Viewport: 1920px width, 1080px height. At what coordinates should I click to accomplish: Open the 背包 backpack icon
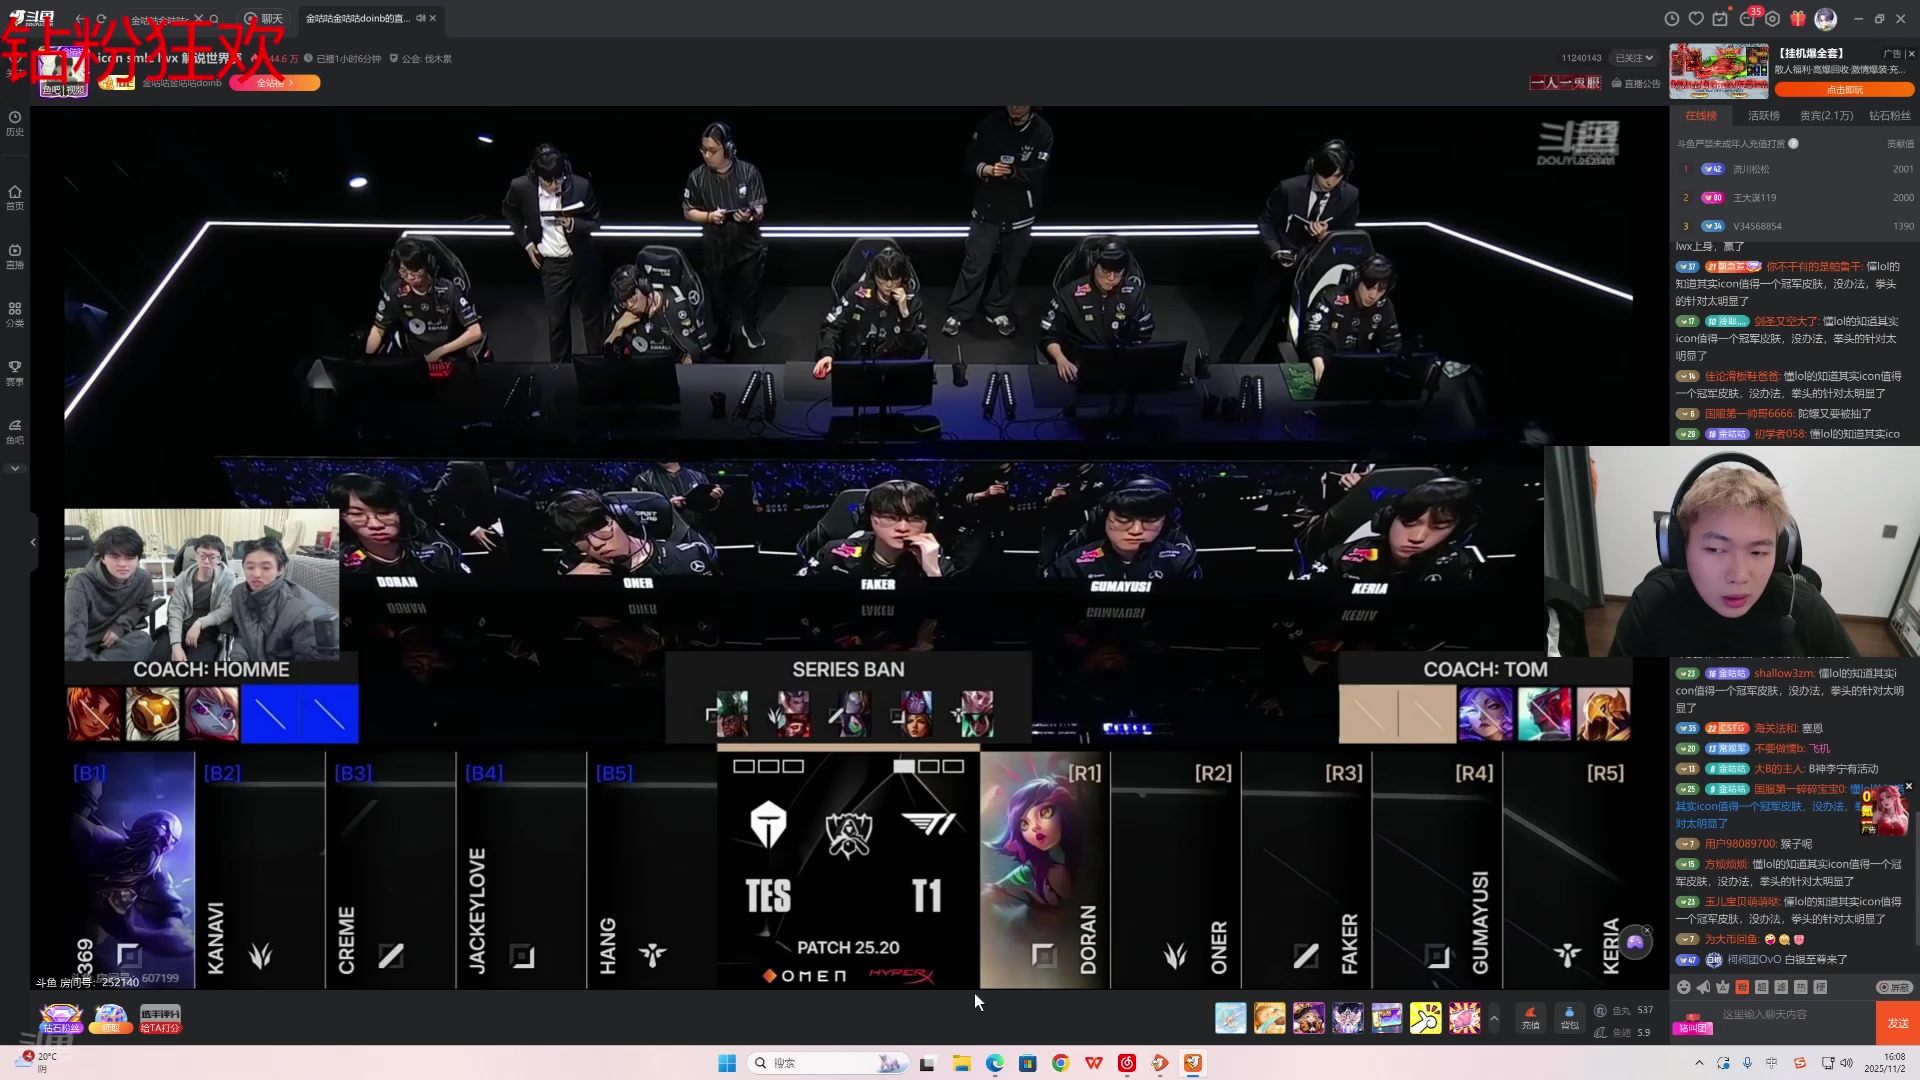click(1569, 1017)
